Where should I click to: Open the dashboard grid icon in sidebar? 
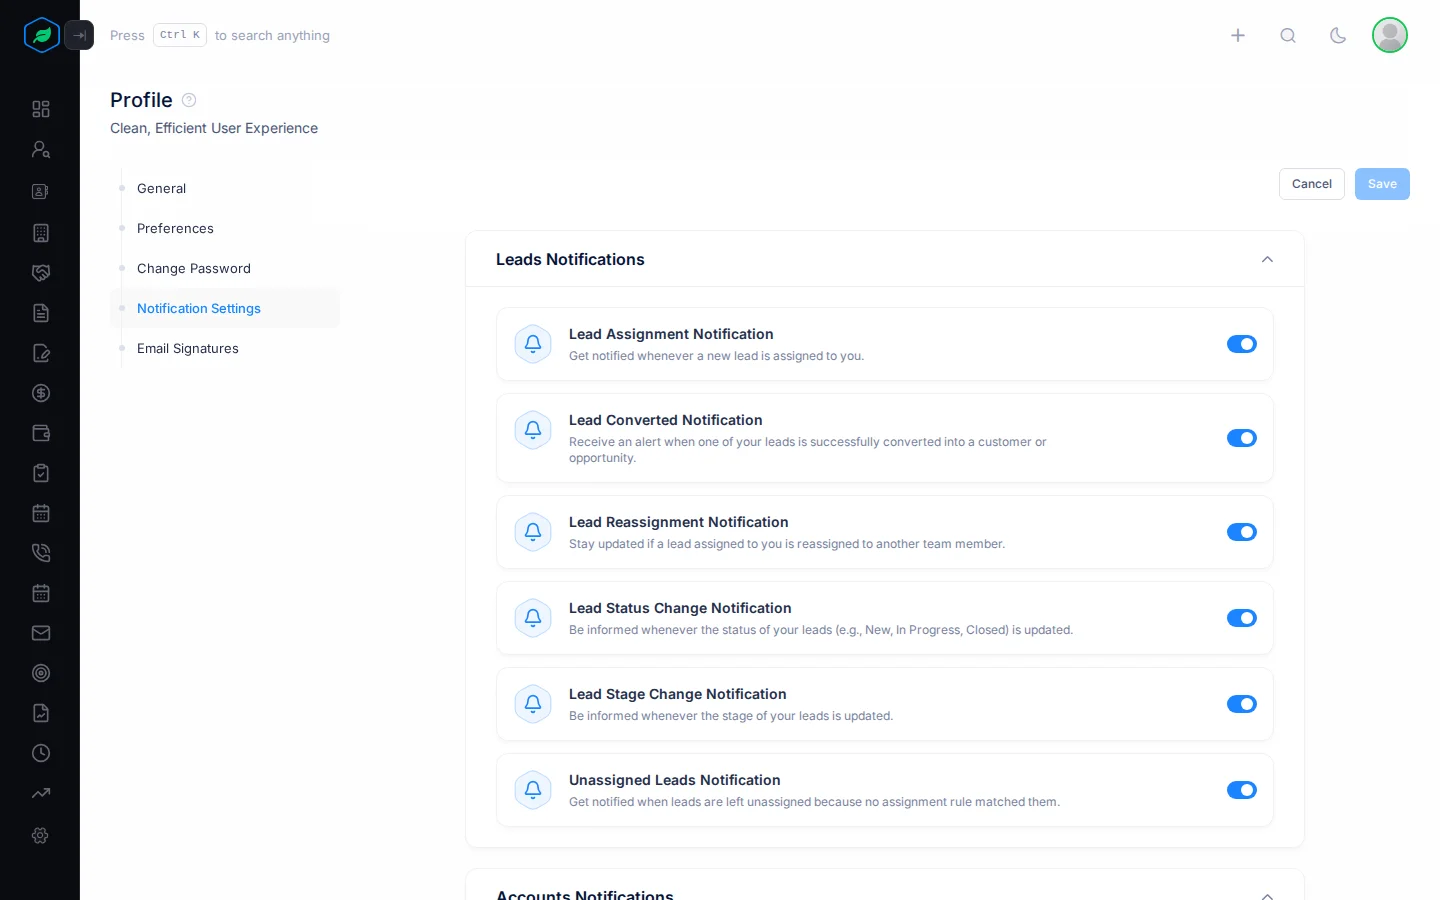[x=41, y=109]
